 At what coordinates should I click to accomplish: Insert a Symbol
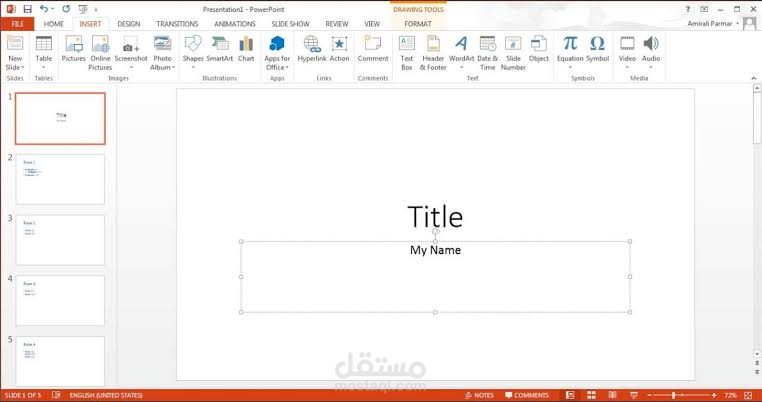coord(597,49)
